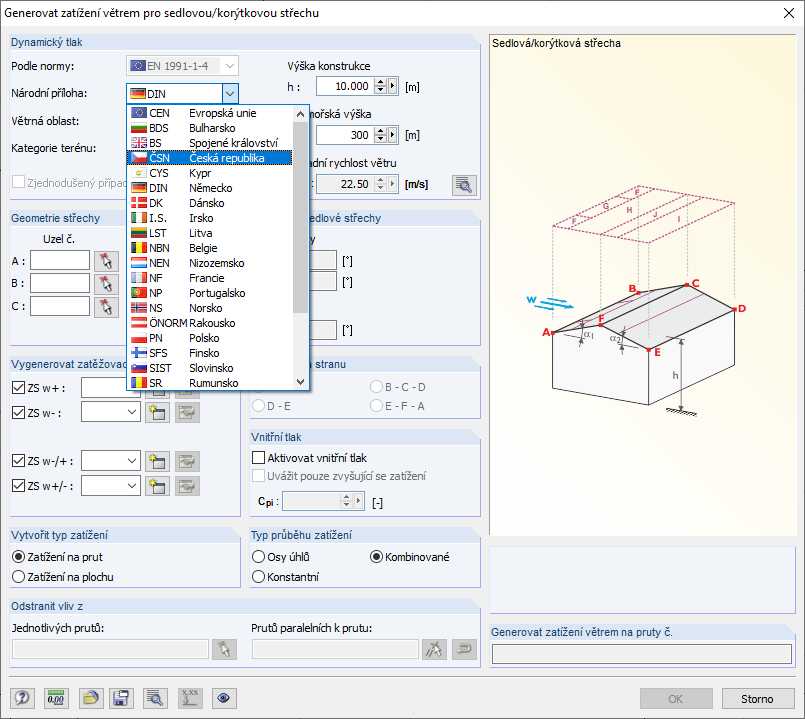
Task: Click altitude 300 spinner arrows
Action: tap(380, 135)
